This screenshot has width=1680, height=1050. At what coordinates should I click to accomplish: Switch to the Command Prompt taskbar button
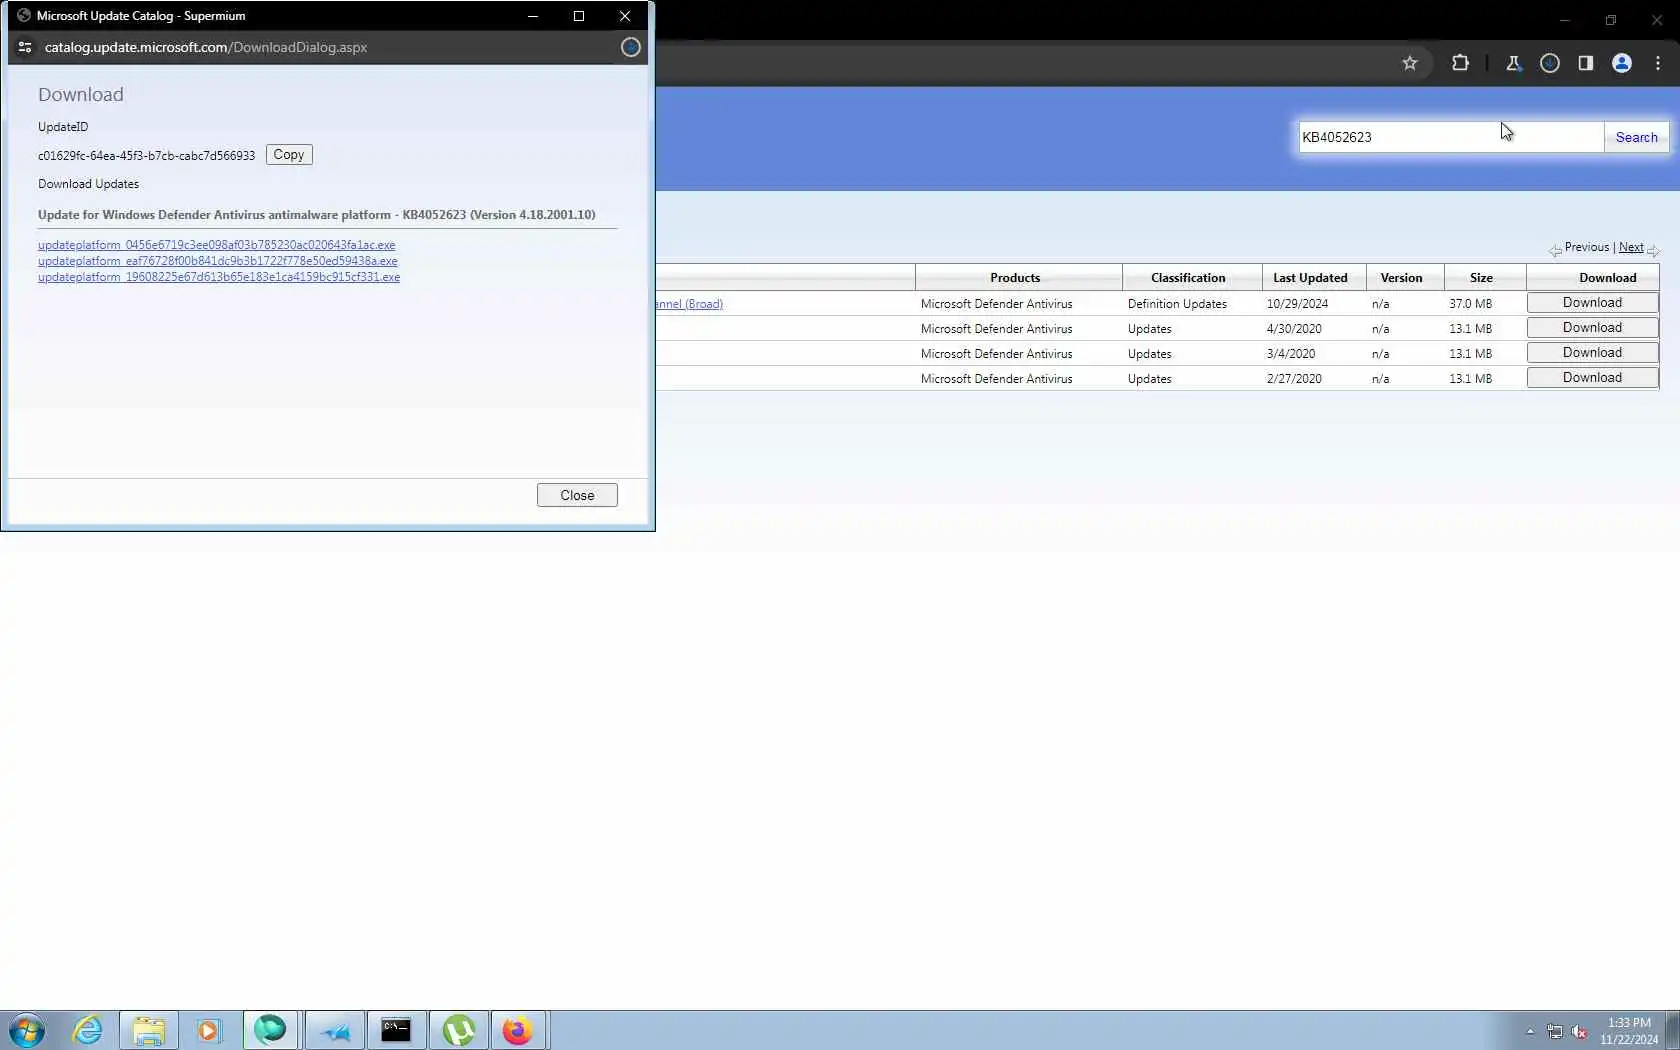(x=396, y=1030)
